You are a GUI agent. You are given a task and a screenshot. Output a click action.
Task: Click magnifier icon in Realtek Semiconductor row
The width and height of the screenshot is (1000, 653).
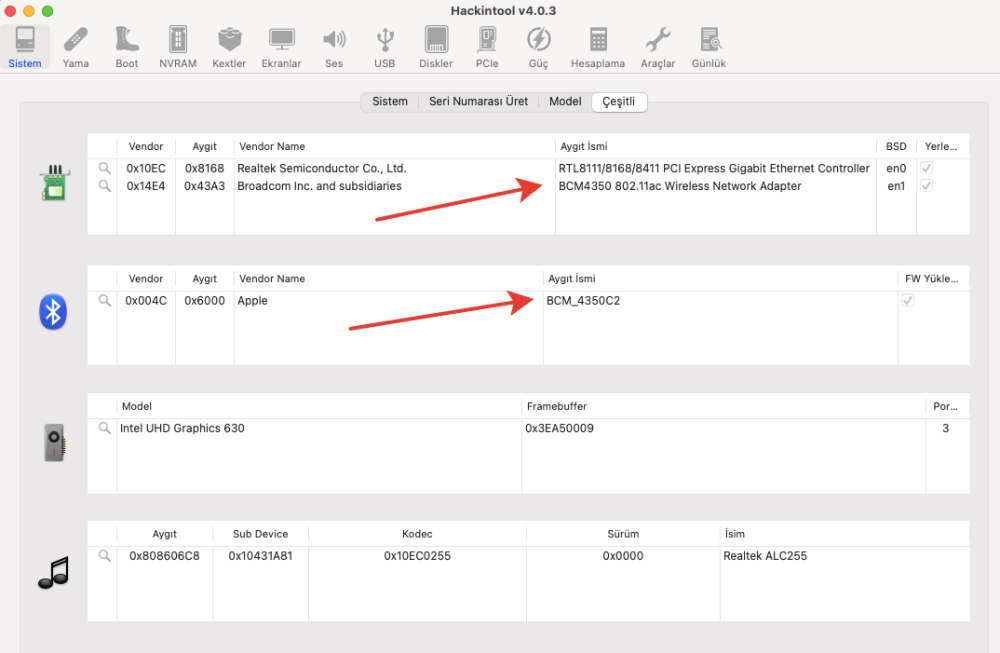[x=105, y=168]
